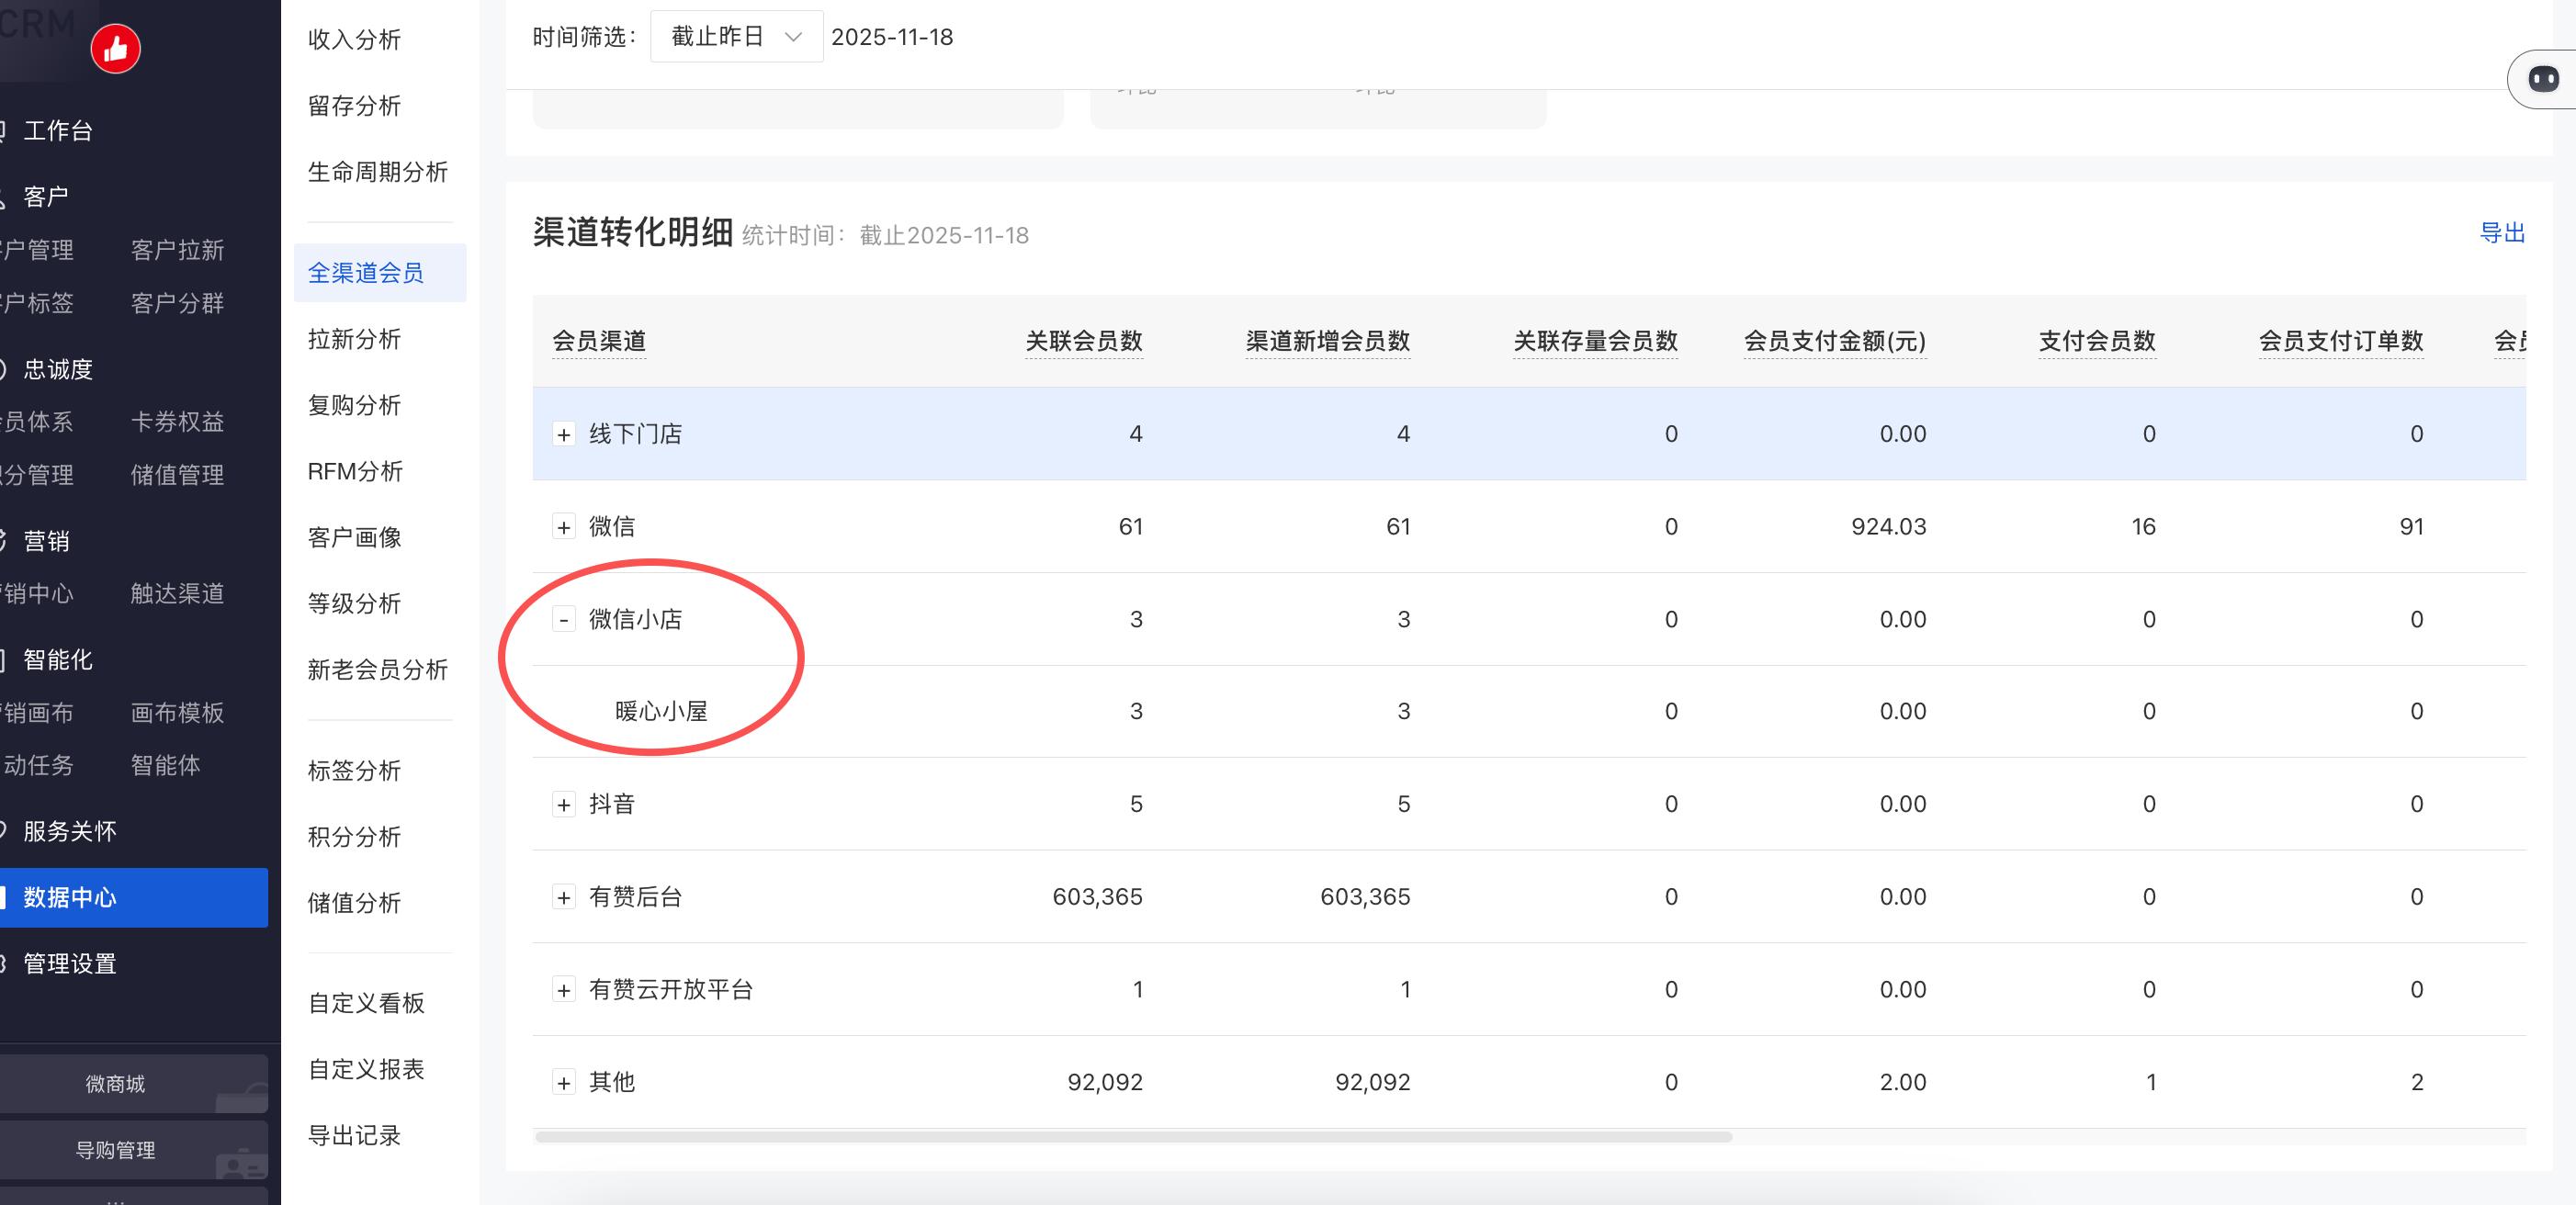Screen dimensions: 2576x1205
Task: Expand the 其他 channel row
Action: (564, 1083)
